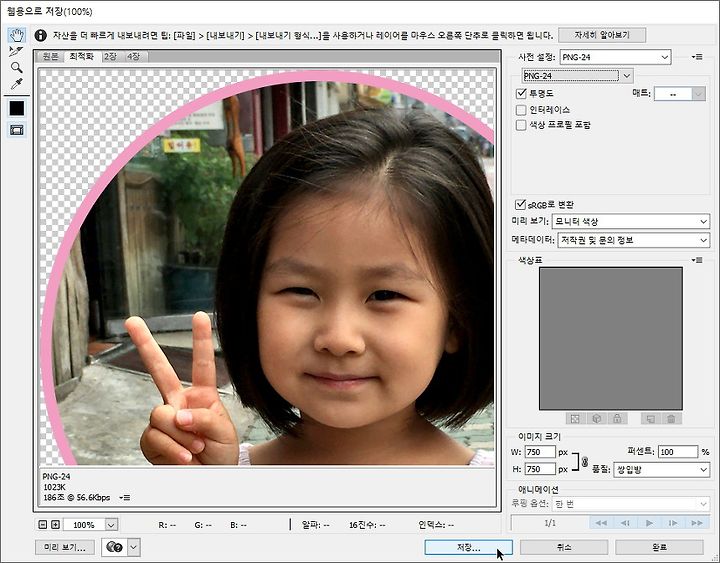The height and width of the screenshot is (563, 720).
Task: Jump to last animation frame
Action: (697, 523)
